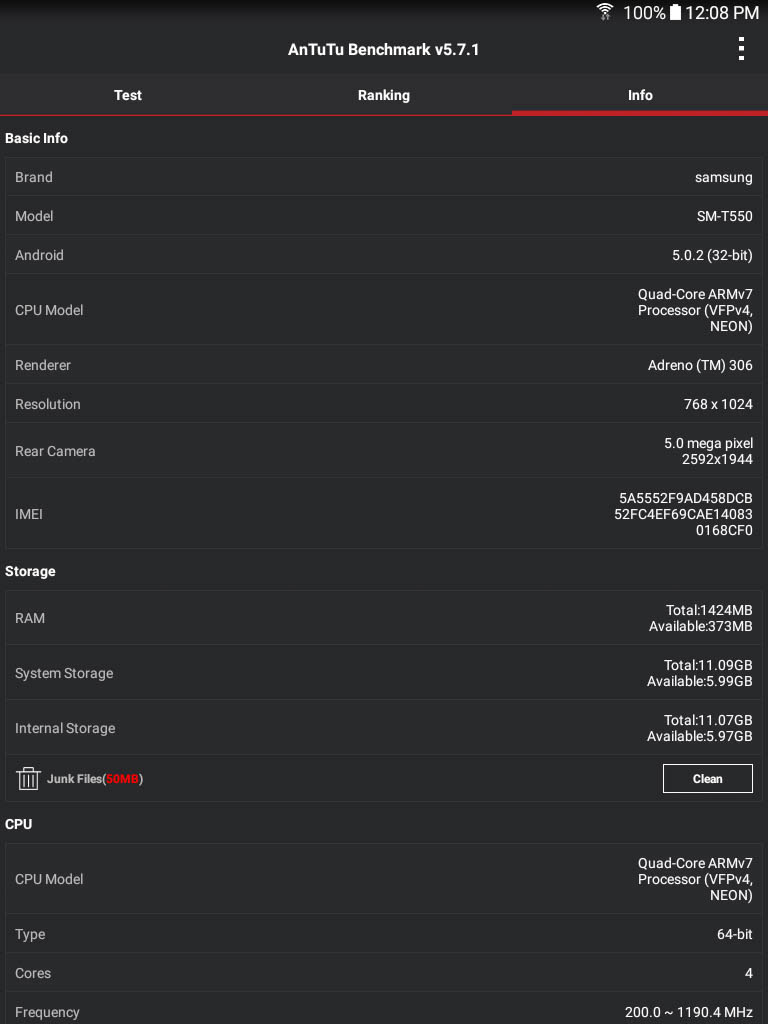768x1024 pixels.
Task: Tap the Junk Files 50MB label
Action: click(x=95, y=779)
